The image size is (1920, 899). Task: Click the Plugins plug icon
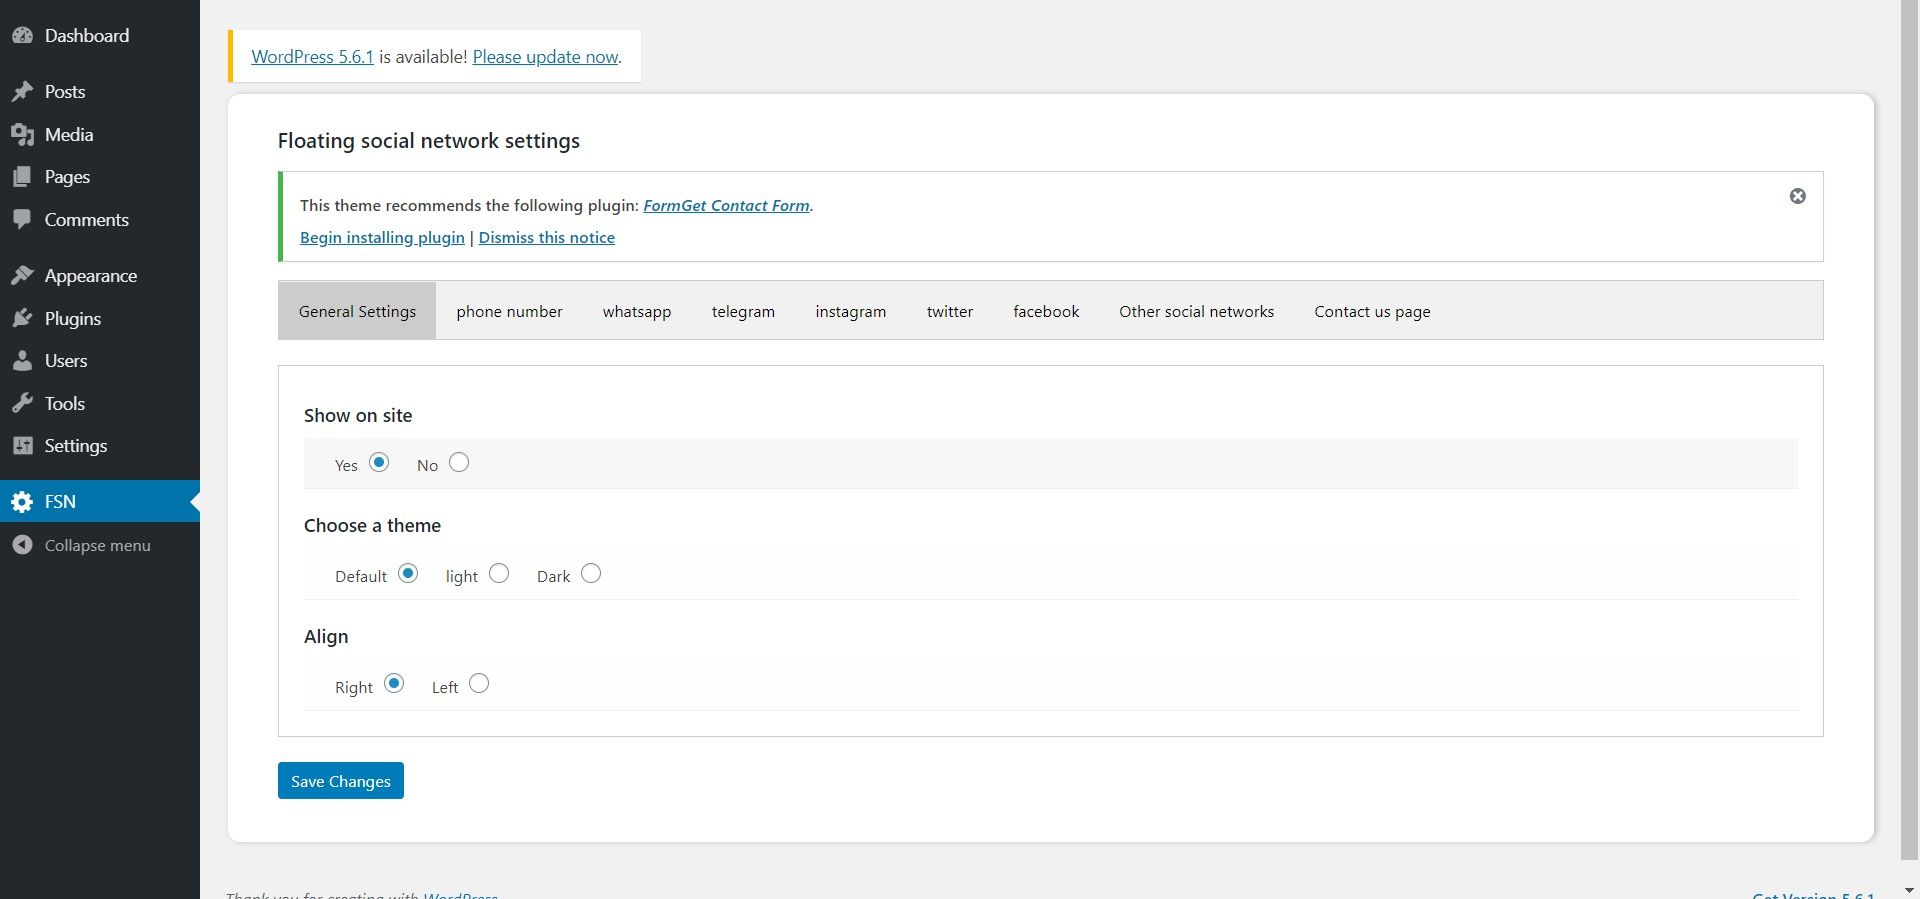click(x=22, y=319)
